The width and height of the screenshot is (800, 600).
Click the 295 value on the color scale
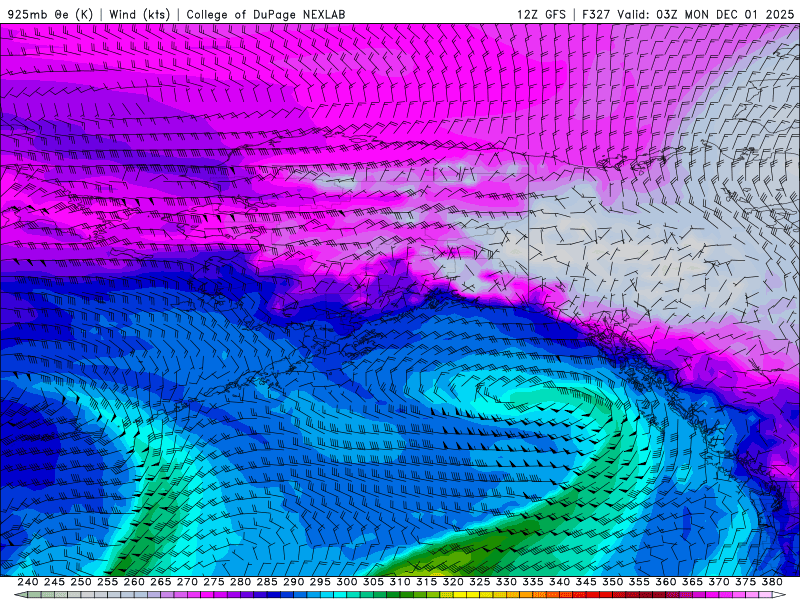click(x=320, y=582)
